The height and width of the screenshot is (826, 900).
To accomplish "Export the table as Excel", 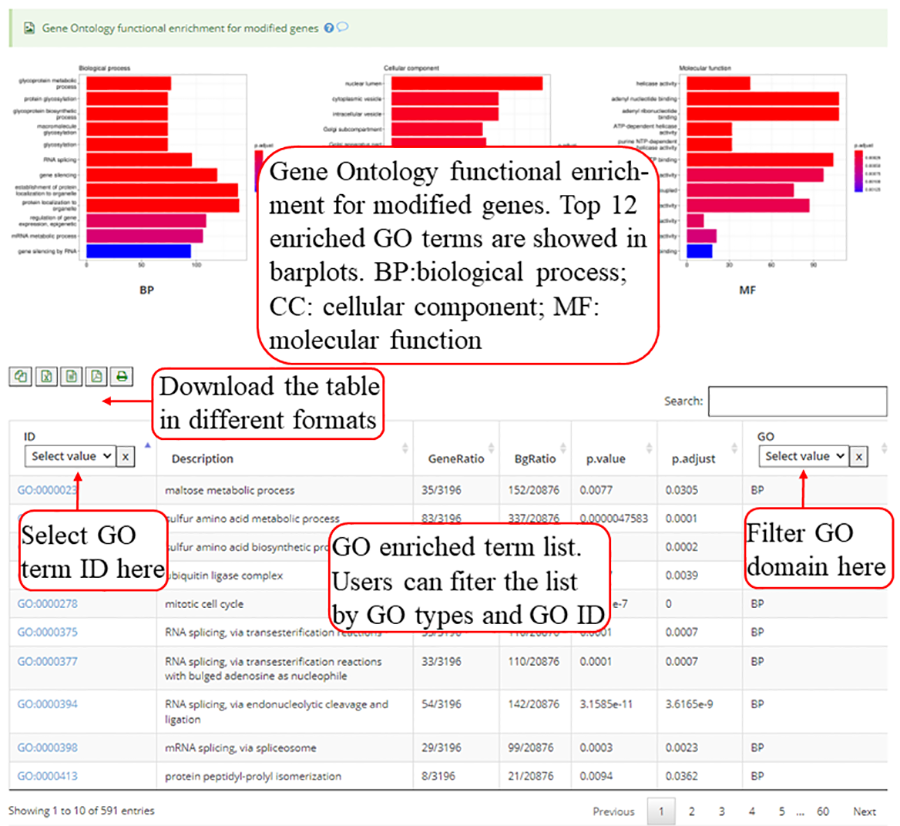I will pyautogui.click(x=46, y=377).
